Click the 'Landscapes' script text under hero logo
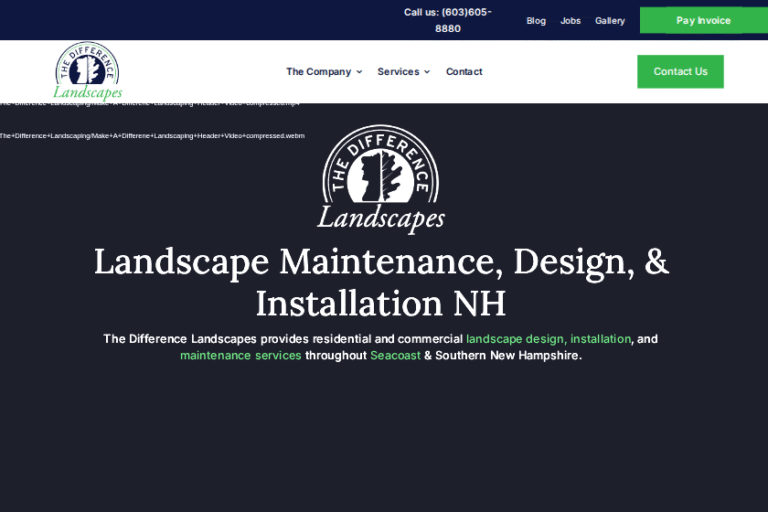 coord(381,218)
